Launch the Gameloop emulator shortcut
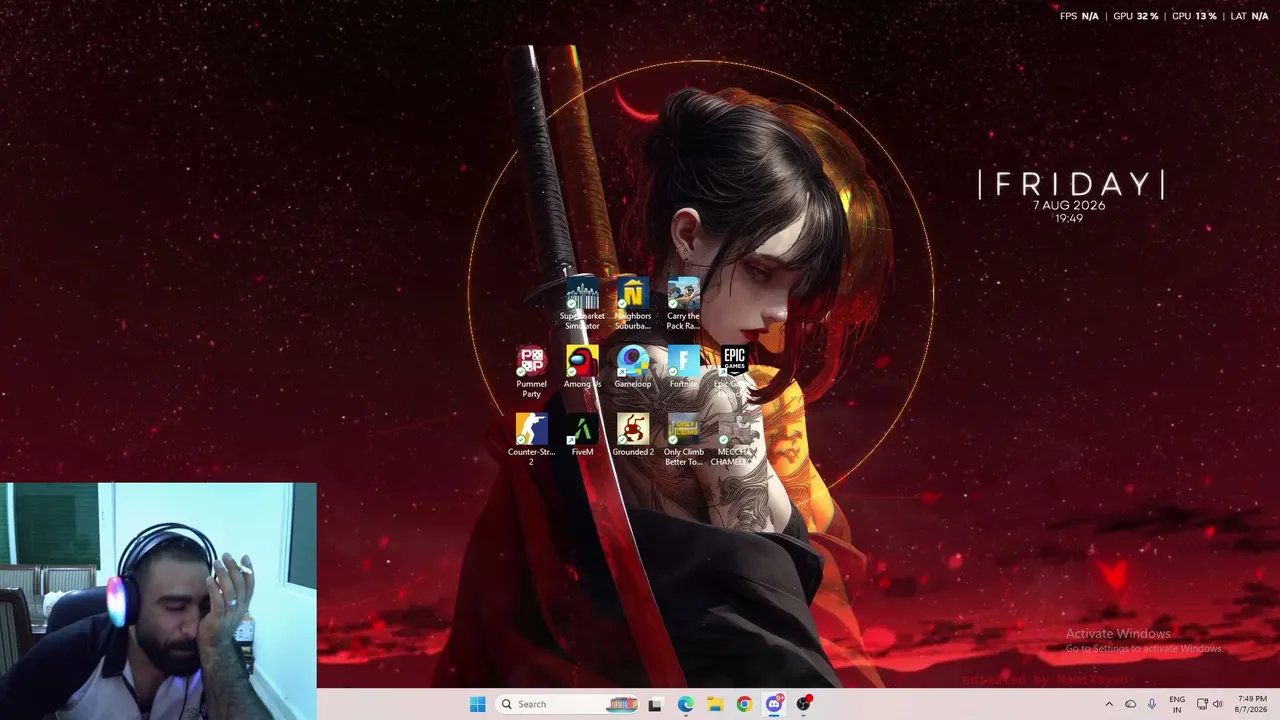Image resolution: width=1280 pixels, height=720 pixels. (x=633, y=367)
